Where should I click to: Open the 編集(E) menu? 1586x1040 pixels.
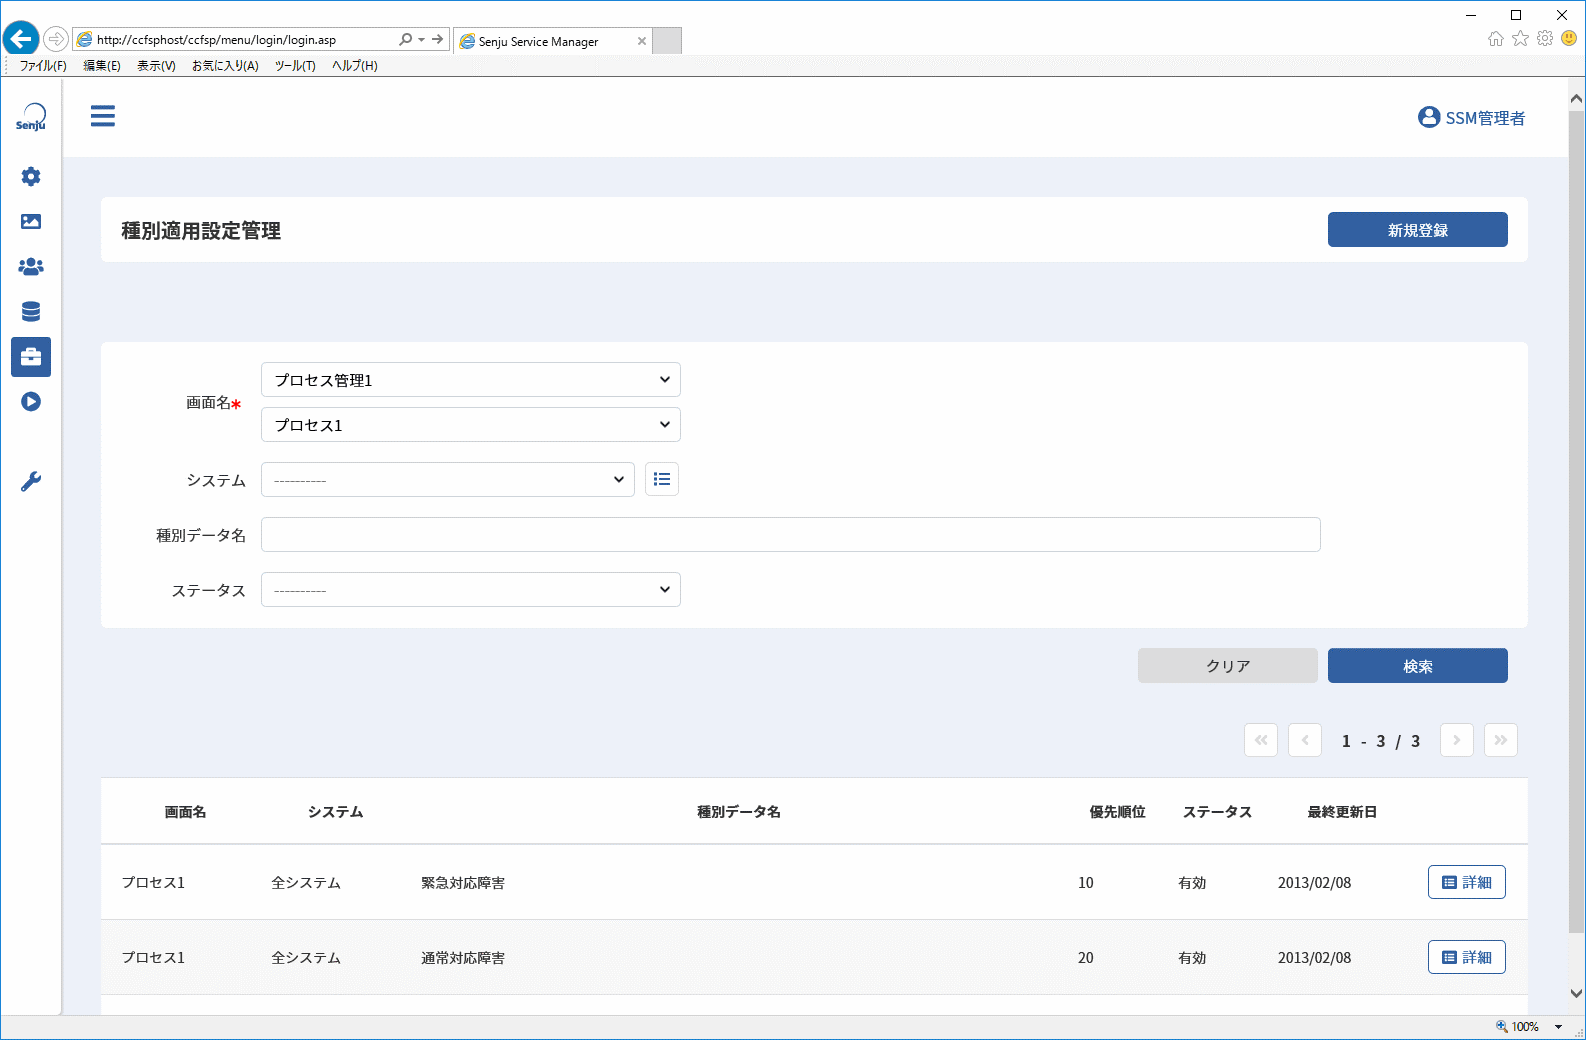pyautogui.click(x=102, y=66)
